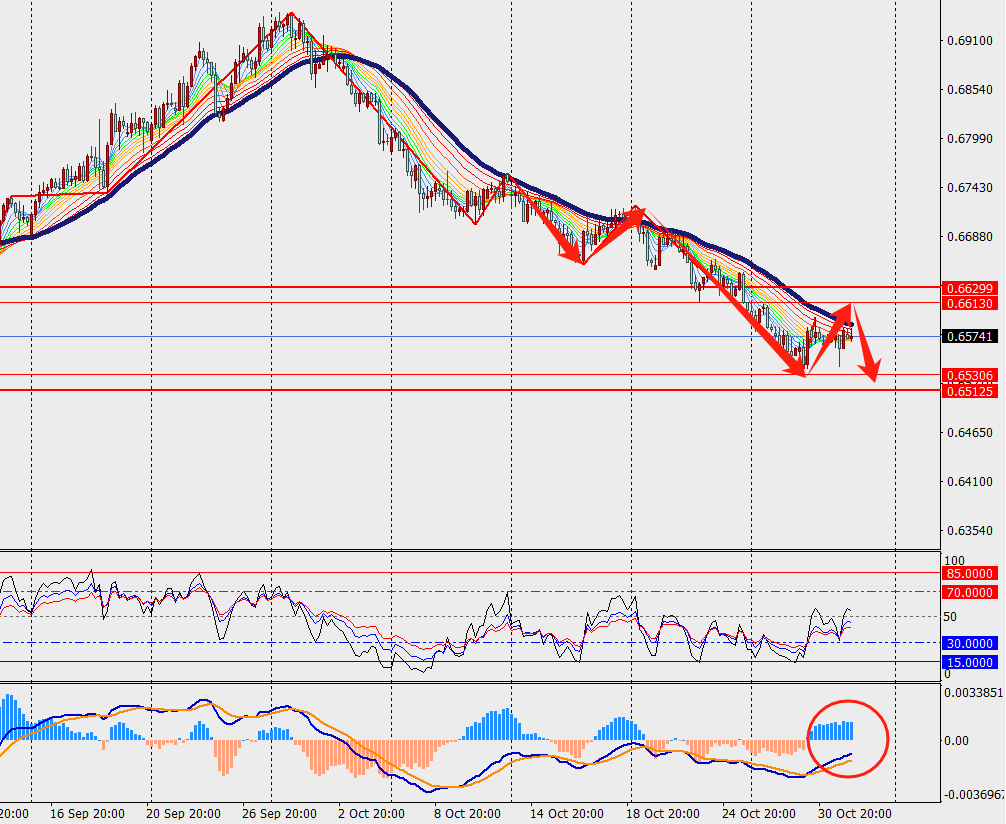Select the blue RSI 15.0000 level label
Screen dimensions: 1006x824
click(x=969, y=663)
